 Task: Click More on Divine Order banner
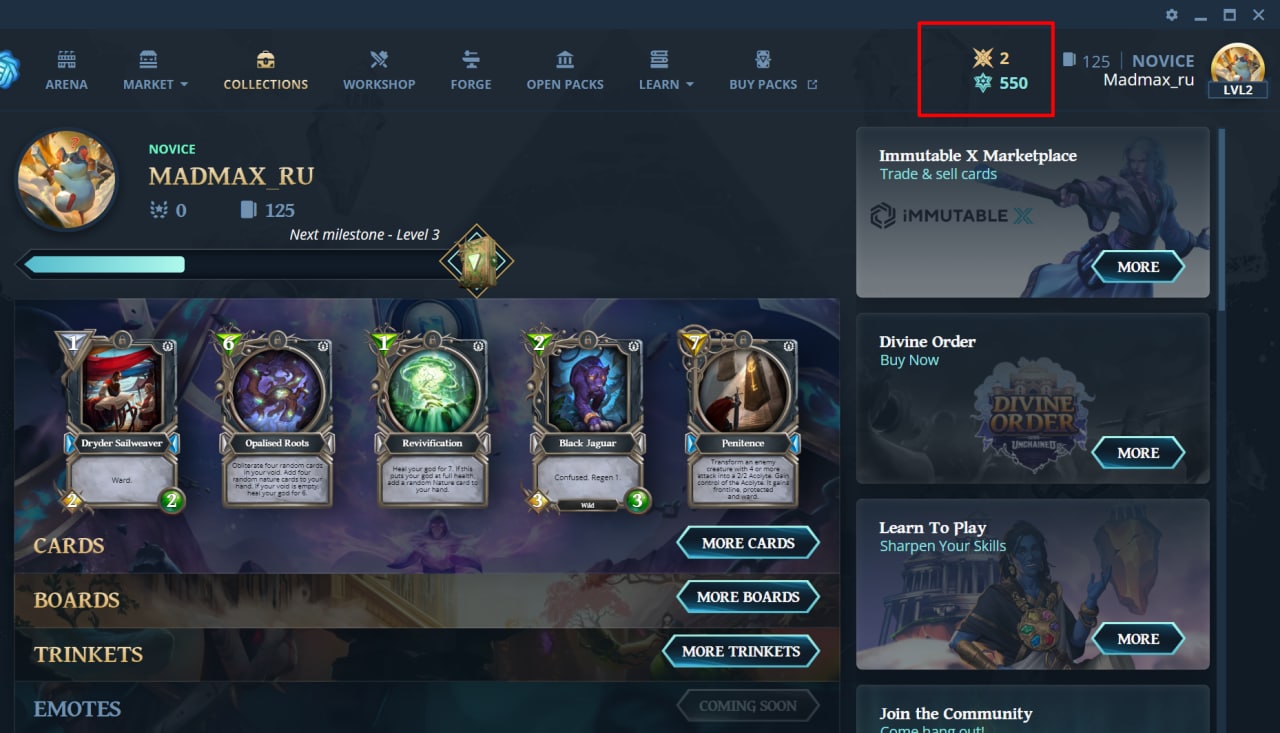pos(1138,453)
